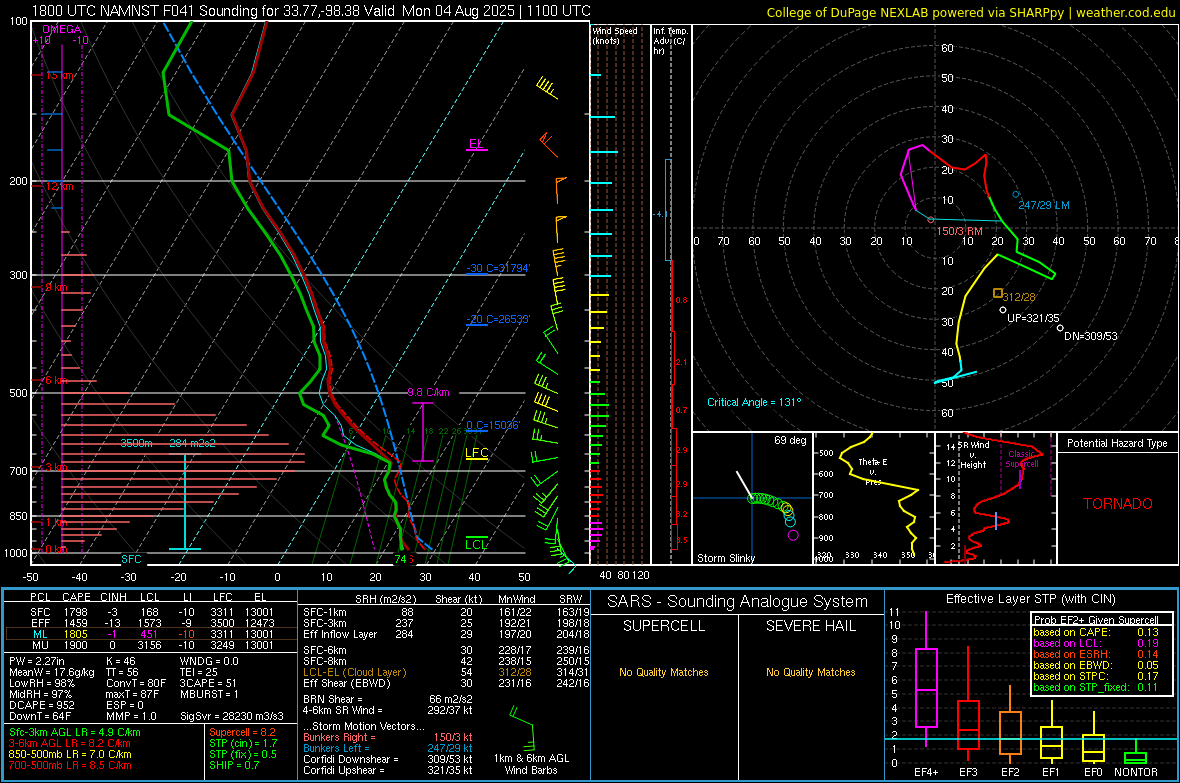Click the '0 C=15036'' freezing level label

[493, 425]
